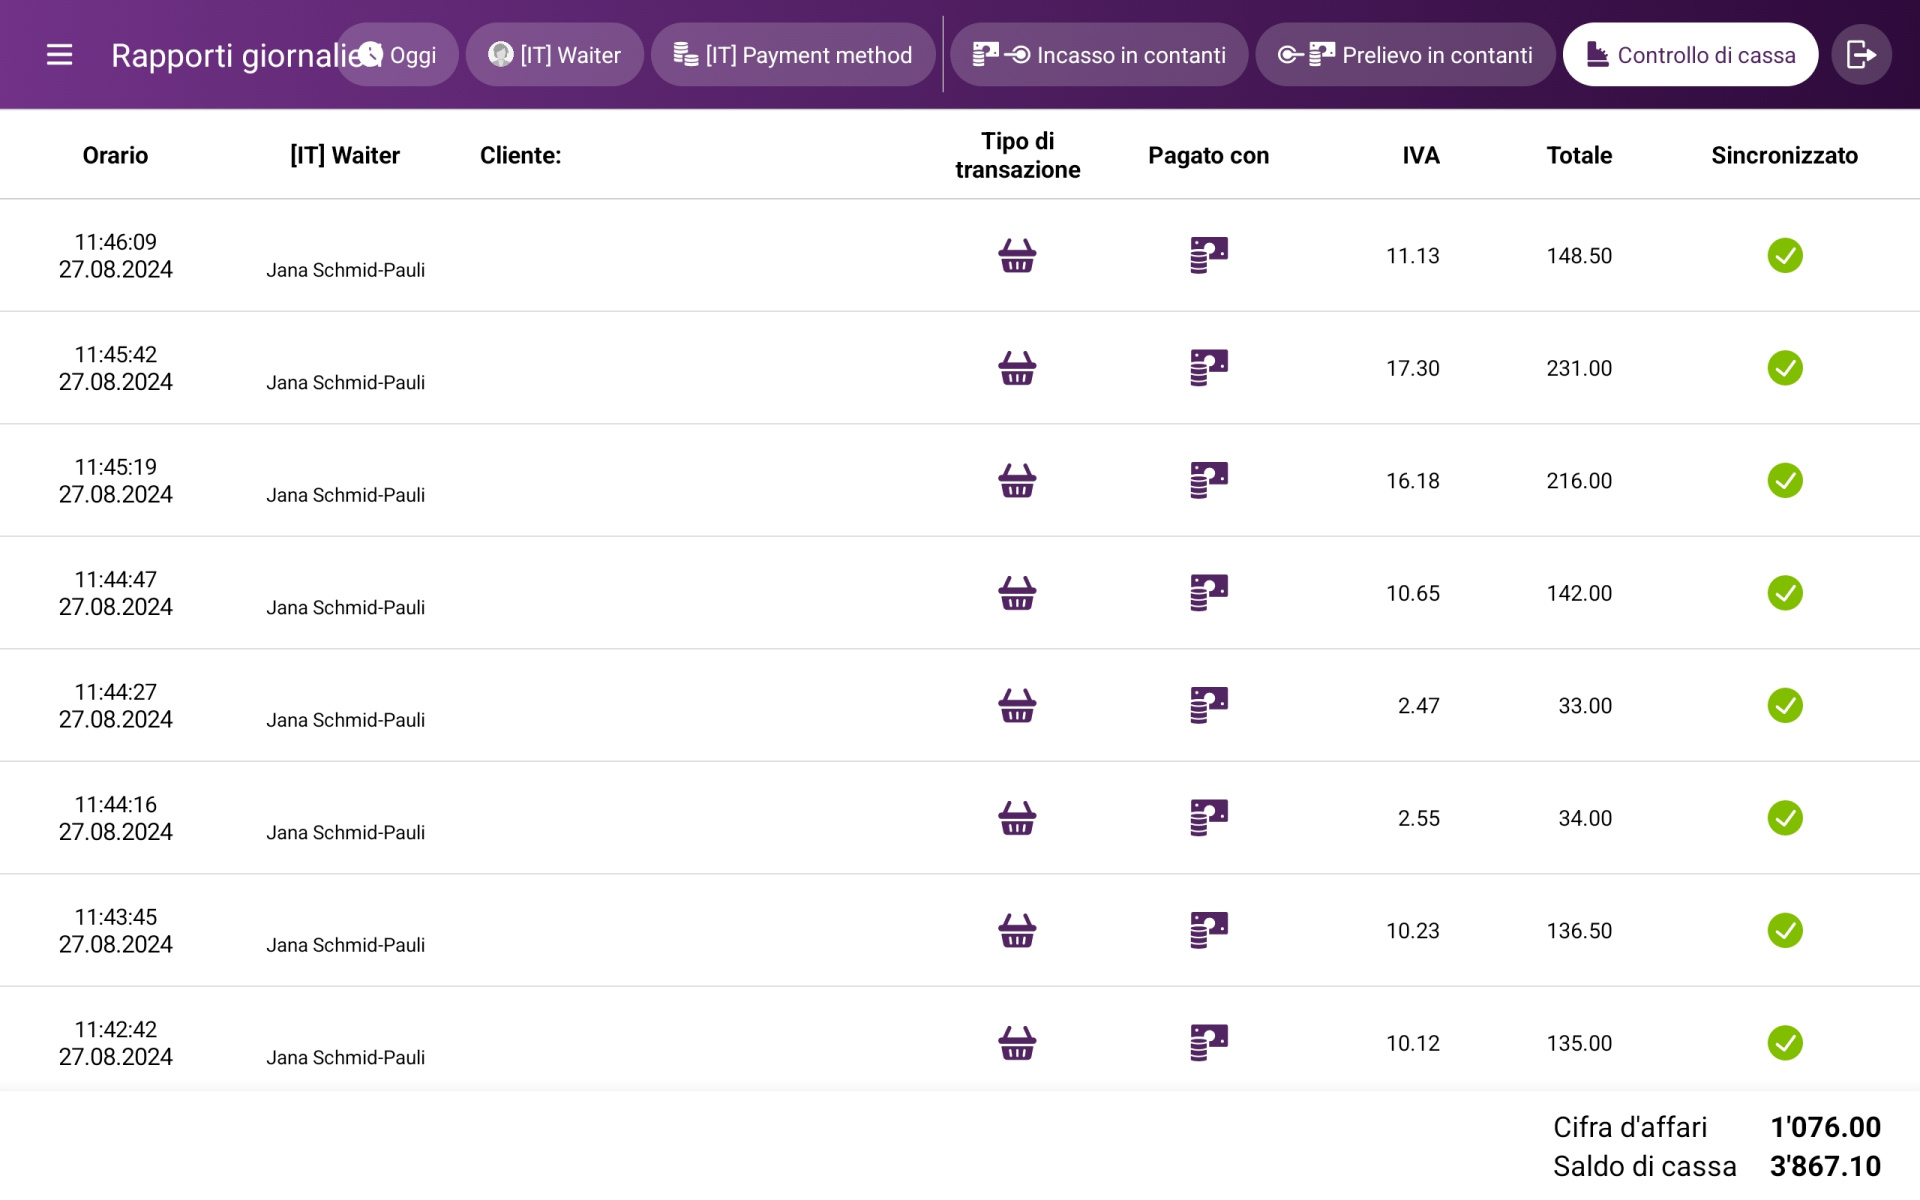Click synced checkmark for 216.00 transaction
The width and height of the screenshot is (1920, 1200).
(1785, 481)
